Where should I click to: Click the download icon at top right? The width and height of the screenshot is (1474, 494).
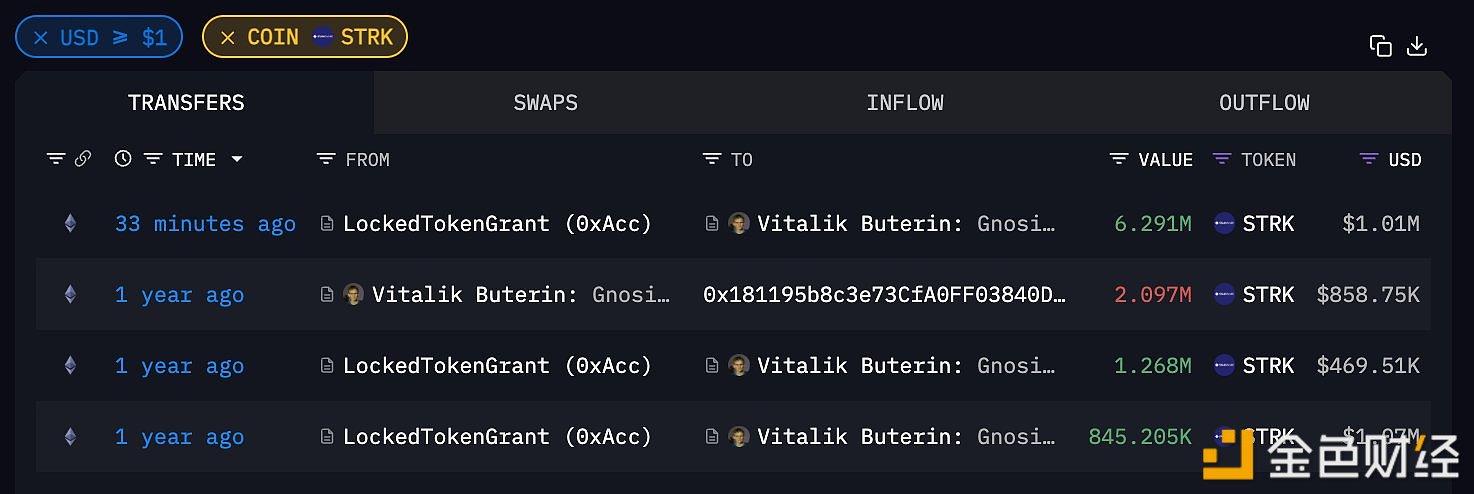click(x=1417, y=46)
